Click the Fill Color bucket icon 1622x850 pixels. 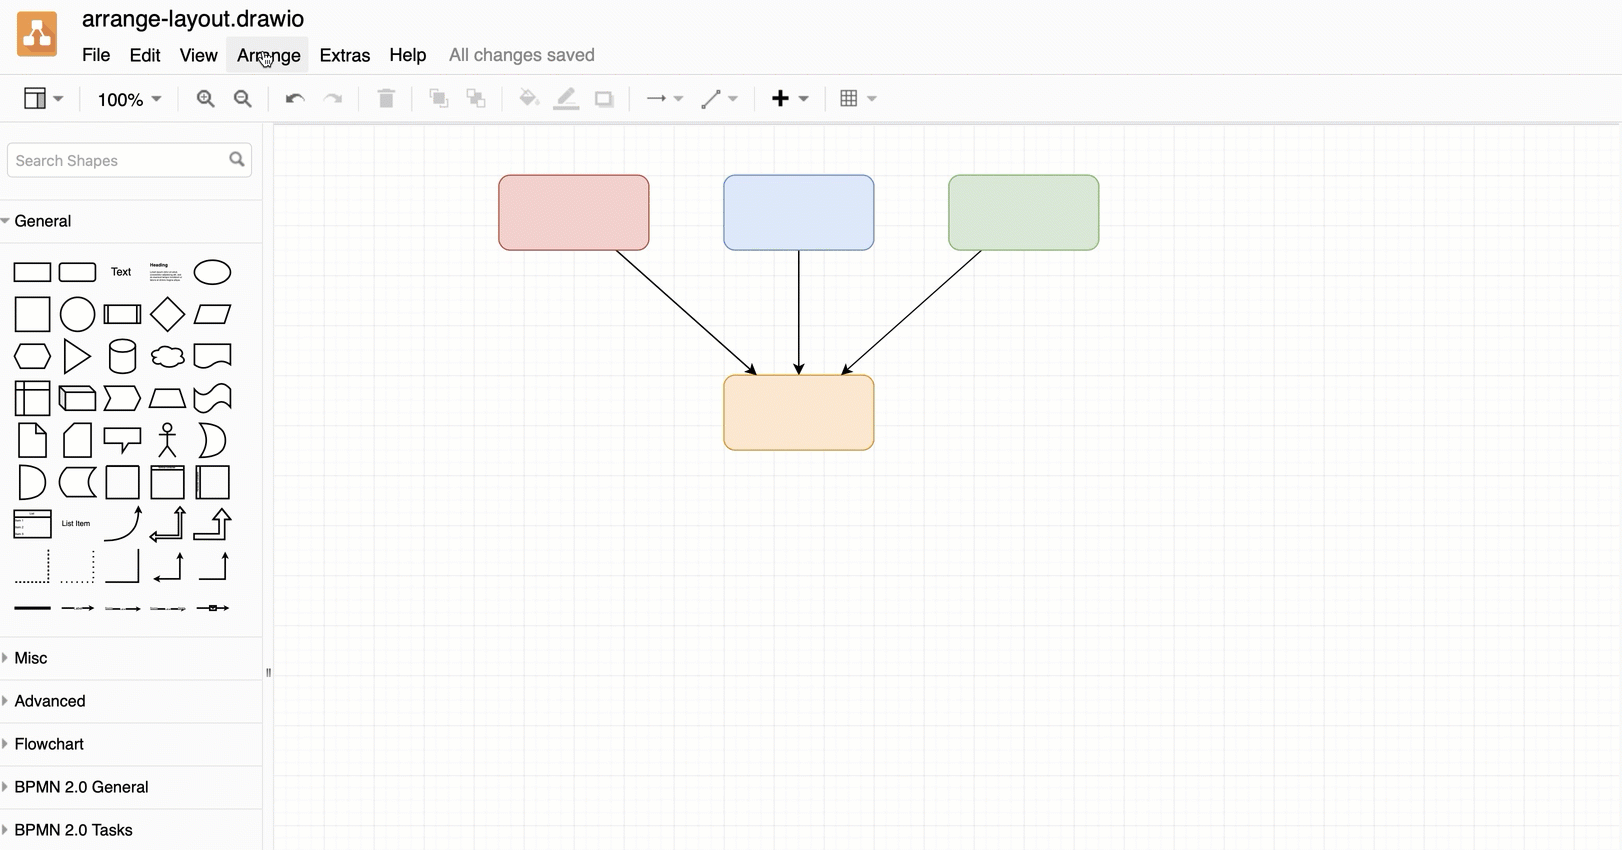[x=528, y=99]
